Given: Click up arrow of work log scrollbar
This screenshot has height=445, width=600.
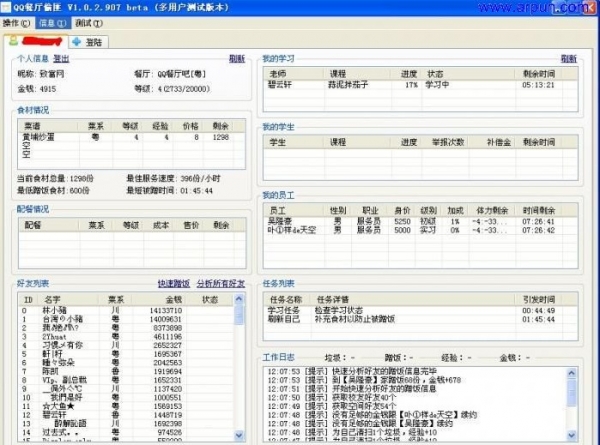Looking at the screenshot, I should point(571,373).
